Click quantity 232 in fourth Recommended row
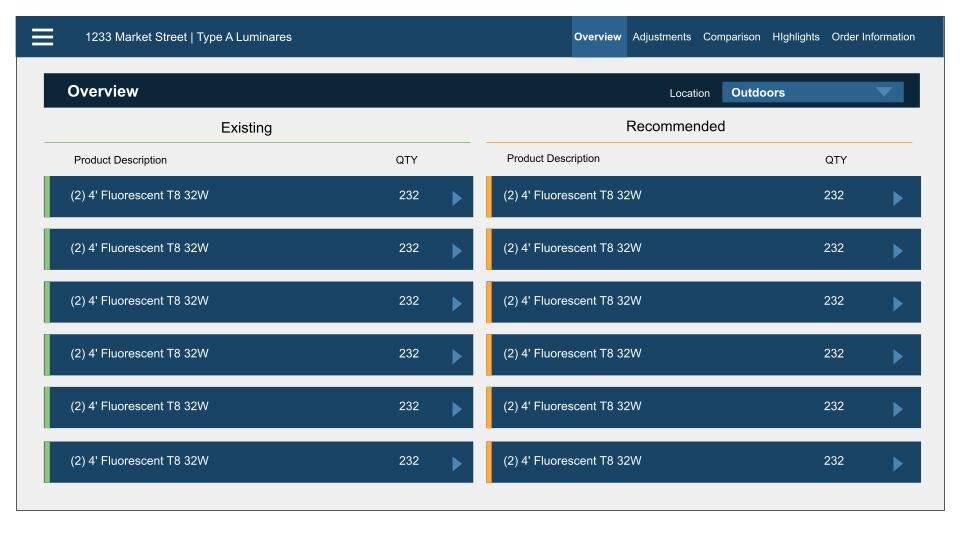The height and width of the screenshot is (540, 960). 834,353
